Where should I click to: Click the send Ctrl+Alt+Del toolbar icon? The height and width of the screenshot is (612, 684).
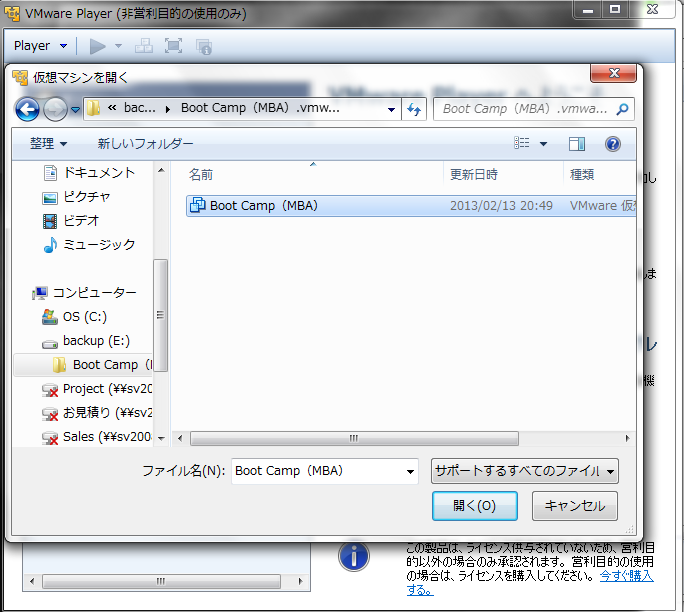pos(144,46)
